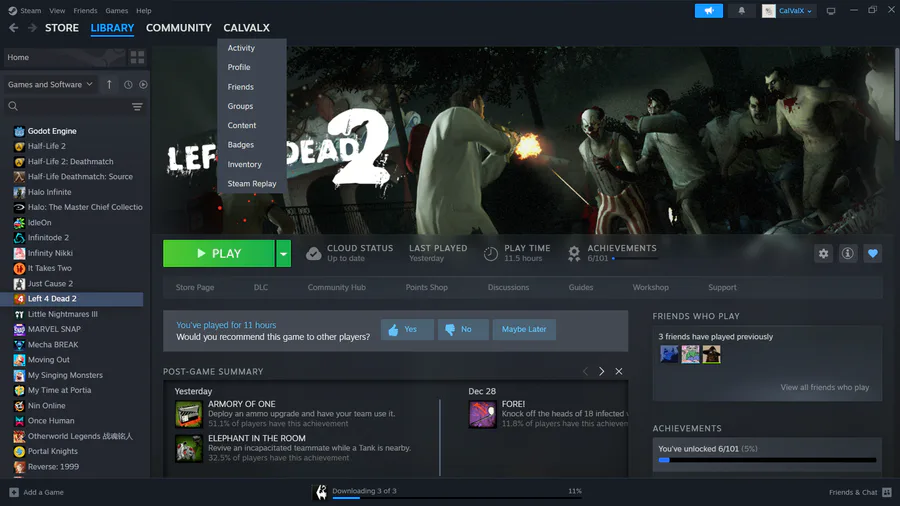Click the FORE! achievement icon
The image size is (900, 506).
pyautogui.click(x=483, y=414)
